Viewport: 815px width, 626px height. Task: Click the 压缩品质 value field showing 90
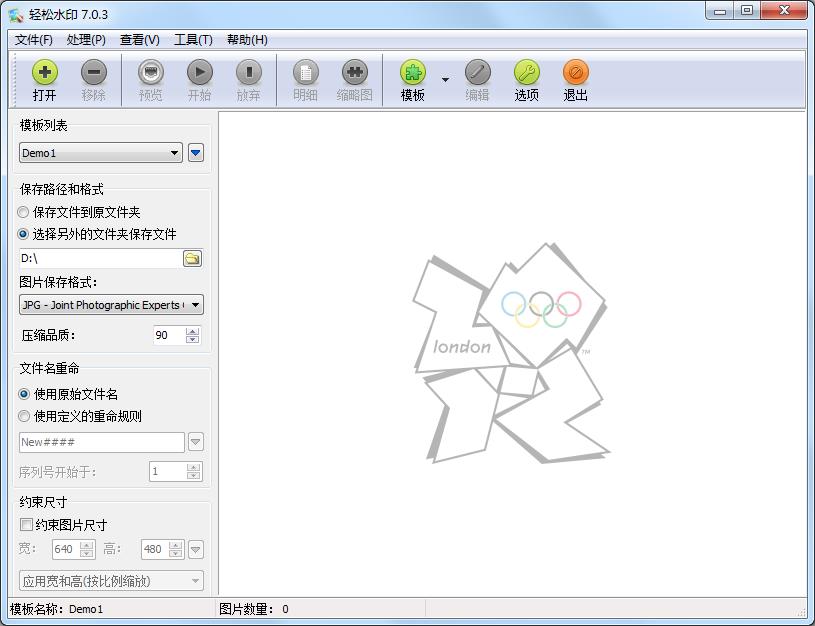pos(169,335)
